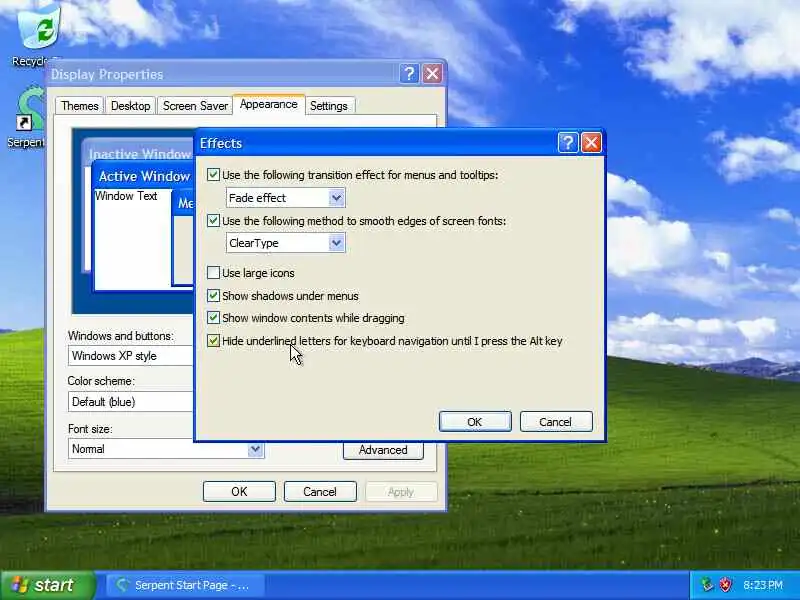Uncheck Show window contents while dragging

click(x=213, y=318)
